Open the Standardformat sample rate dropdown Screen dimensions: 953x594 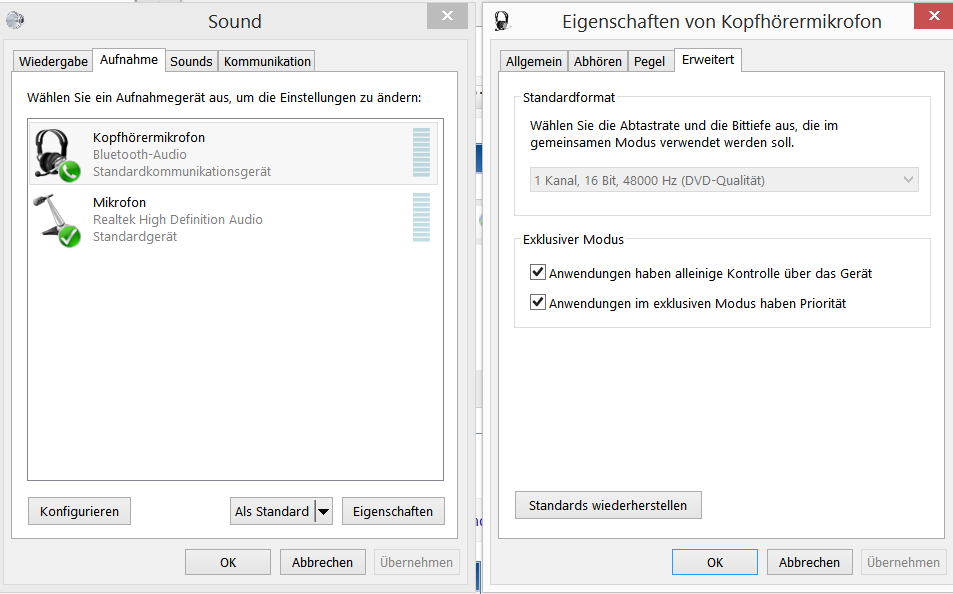724,180
